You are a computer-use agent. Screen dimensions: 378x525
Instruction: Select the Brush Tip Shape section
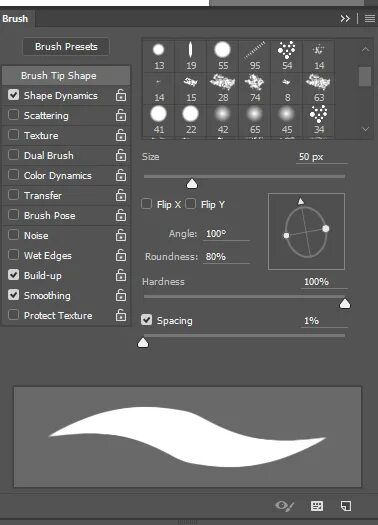coord(66,76)
